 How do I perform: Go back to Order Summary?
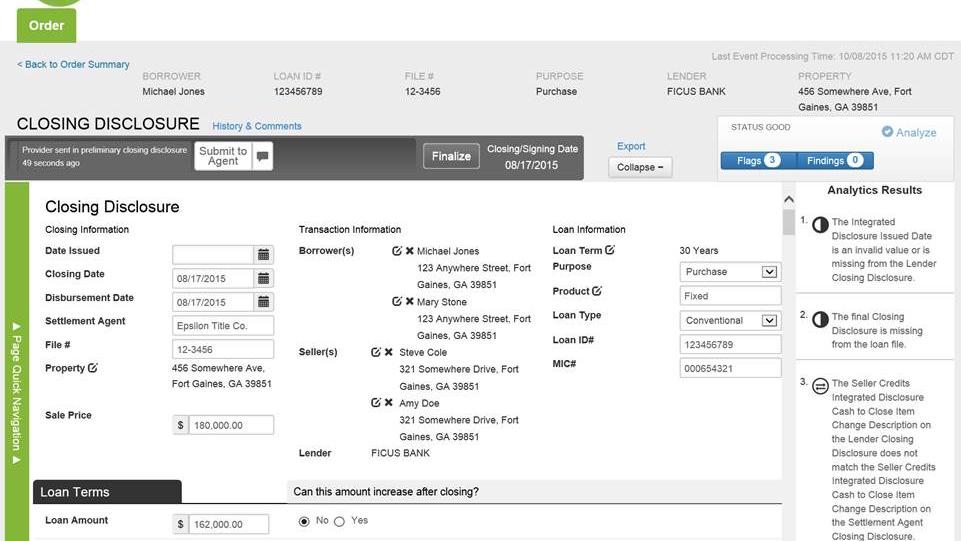(73, 64)
